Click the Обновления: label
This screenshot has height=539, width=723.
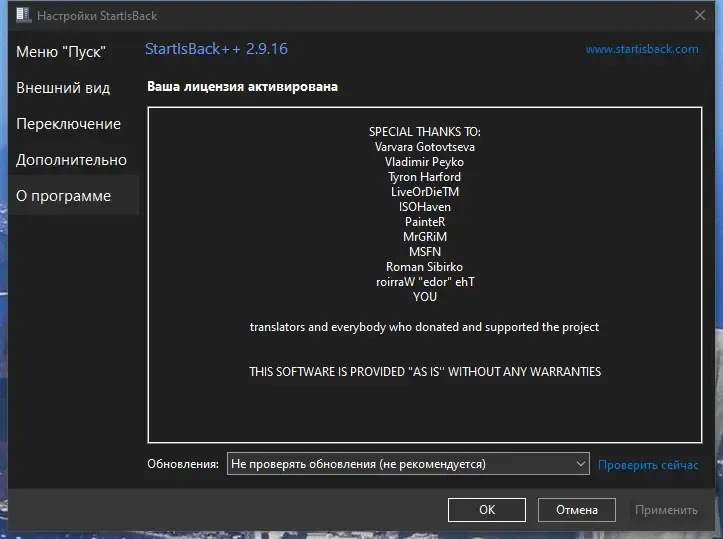click(183, 464)
